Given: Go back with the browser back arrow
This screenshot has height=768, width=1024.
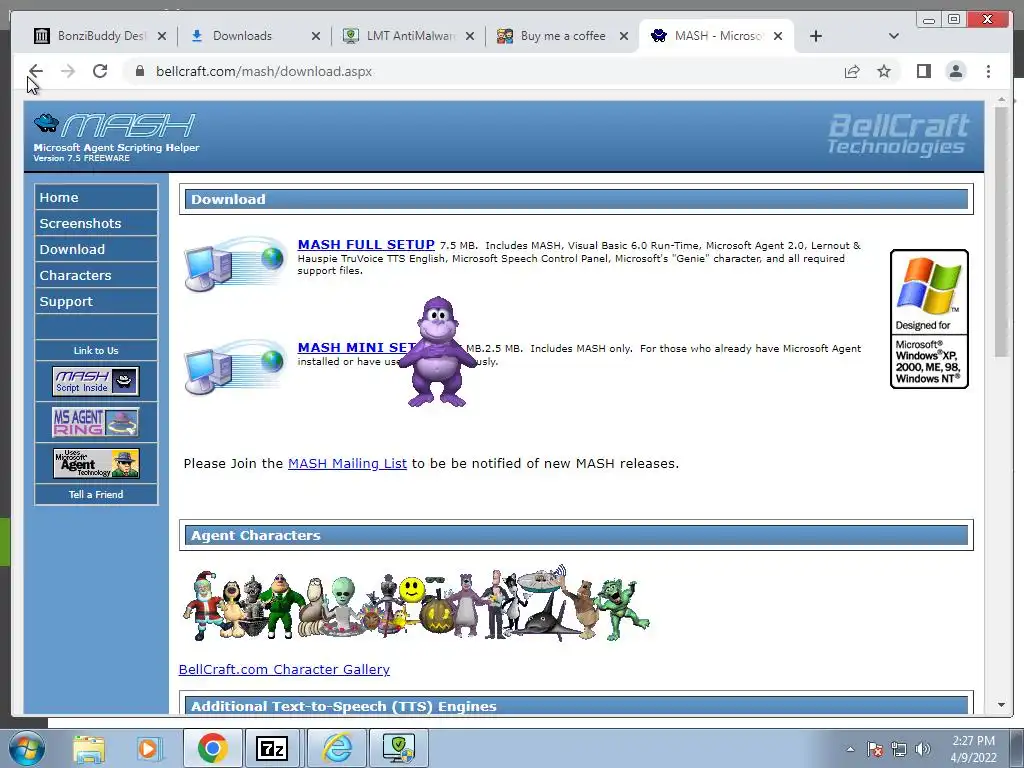Looking at the screenshot, I should click(x=36, y=71).
